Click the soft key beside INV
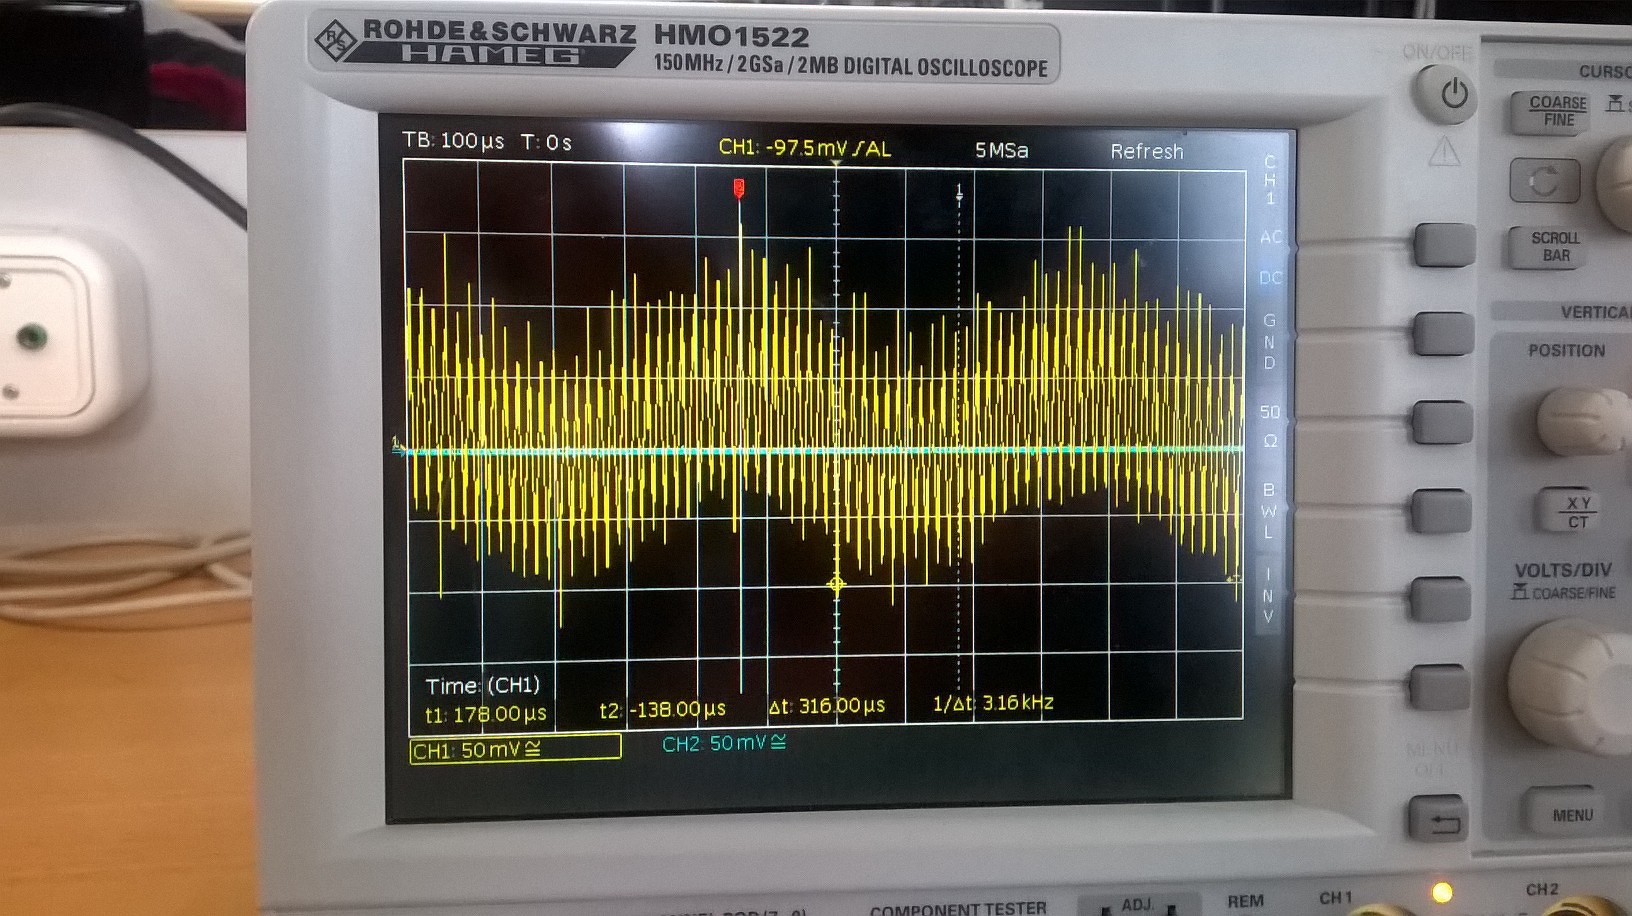 1440,598
